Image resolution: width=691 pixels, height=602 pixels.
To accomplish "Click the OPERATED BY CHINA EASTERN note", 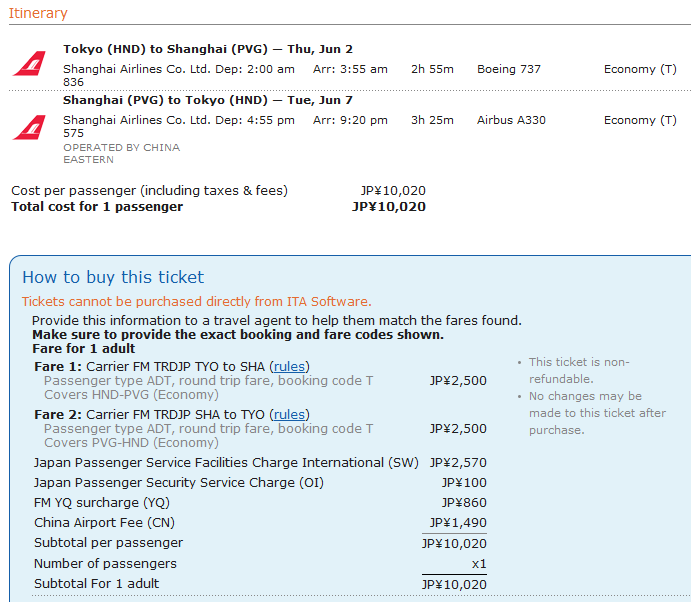I will [121, 153].
